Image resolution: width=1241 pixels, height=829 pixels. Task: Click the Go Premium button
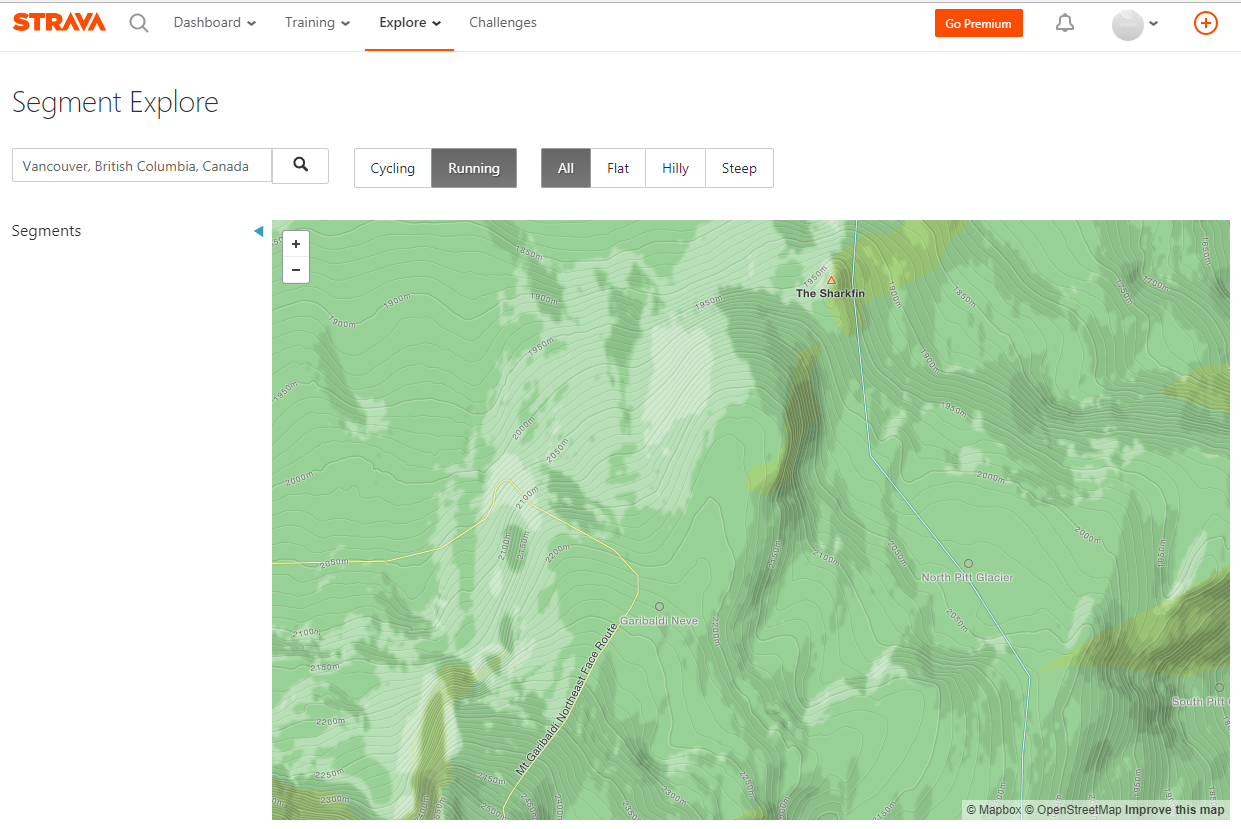[978, 23]
